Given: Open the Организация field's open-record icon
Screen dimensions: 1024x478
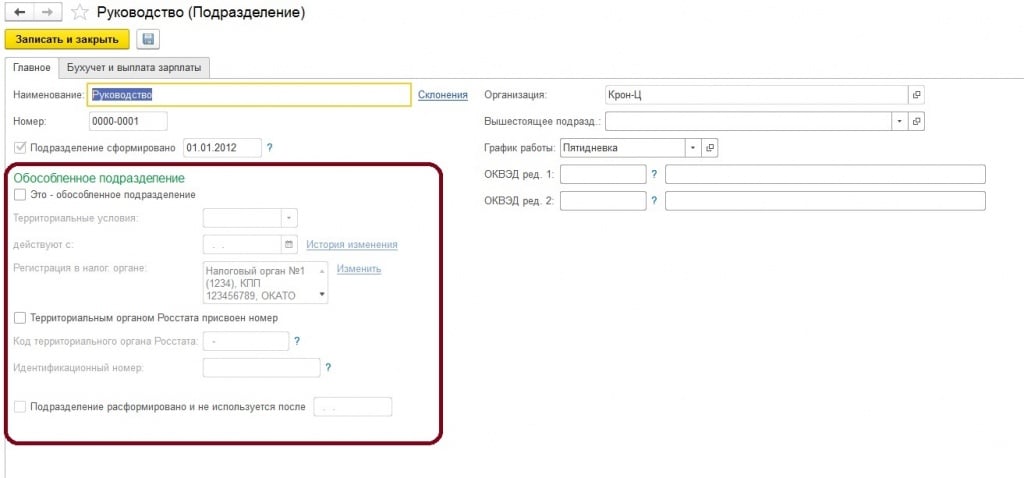Looking at the screenshot, I should [x=916, y=95].
